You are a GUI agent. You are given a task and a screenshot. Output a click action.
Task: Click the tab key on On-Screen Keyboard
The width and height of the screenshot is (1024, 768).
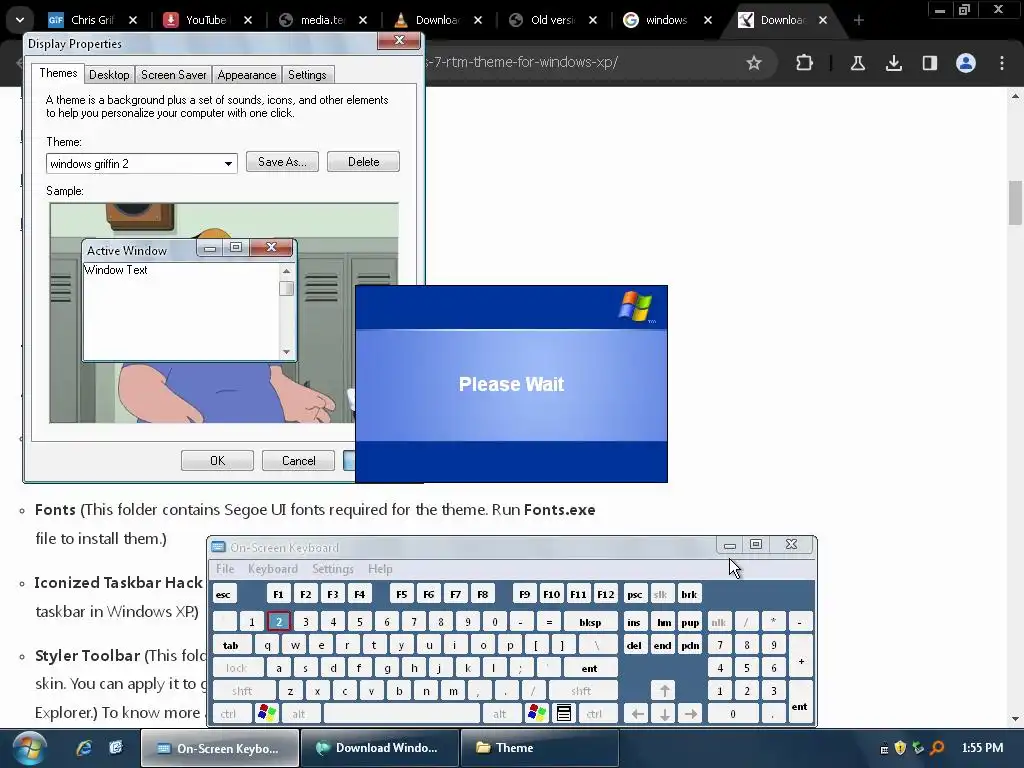(232, 645)
